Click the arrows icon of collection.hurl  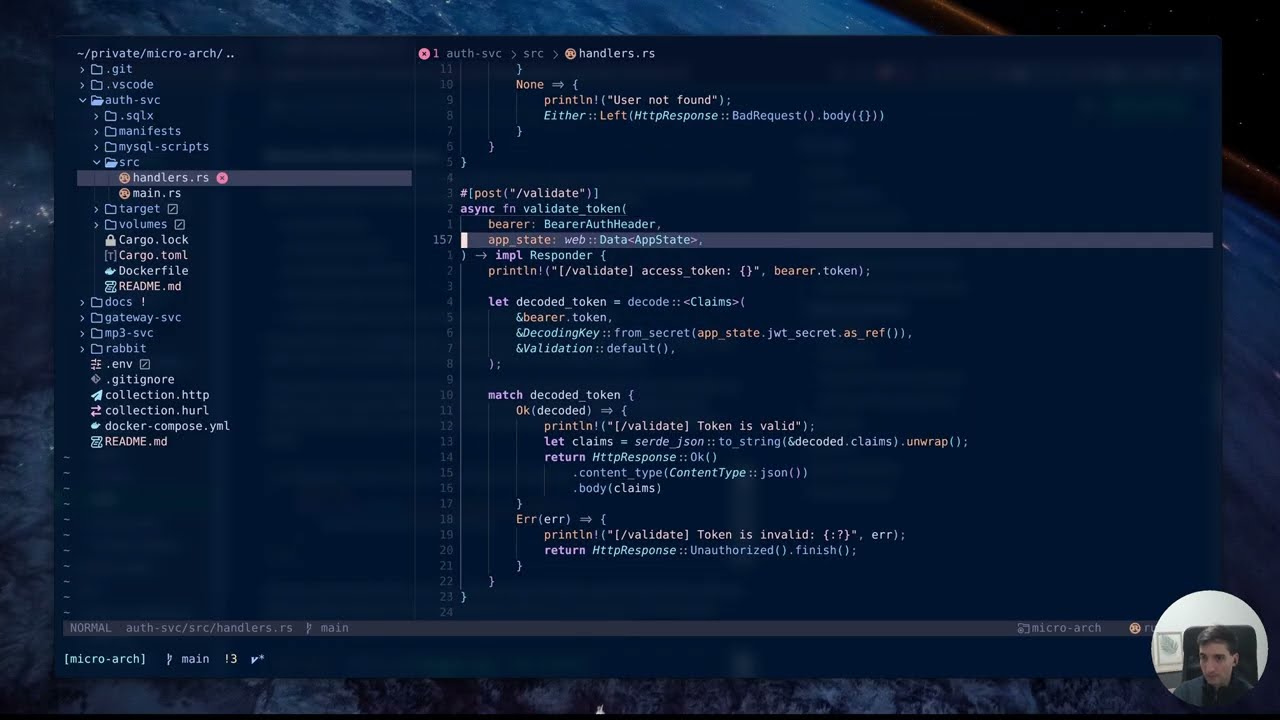[x=97, y=411]
